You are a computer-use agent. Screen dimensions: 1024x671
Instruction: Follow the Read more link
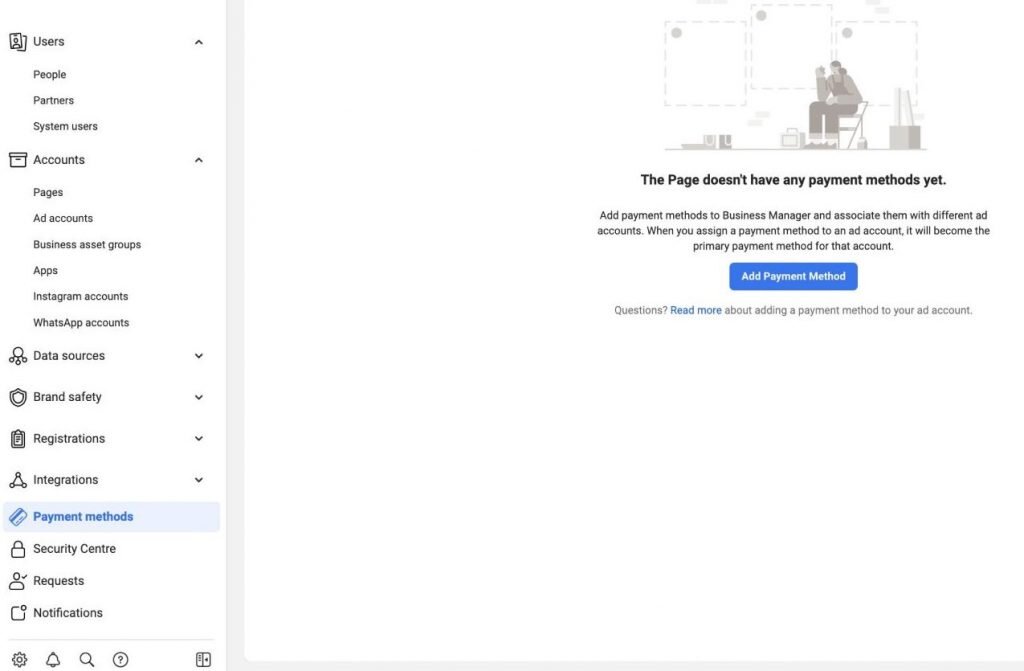[x=696, y=310]
